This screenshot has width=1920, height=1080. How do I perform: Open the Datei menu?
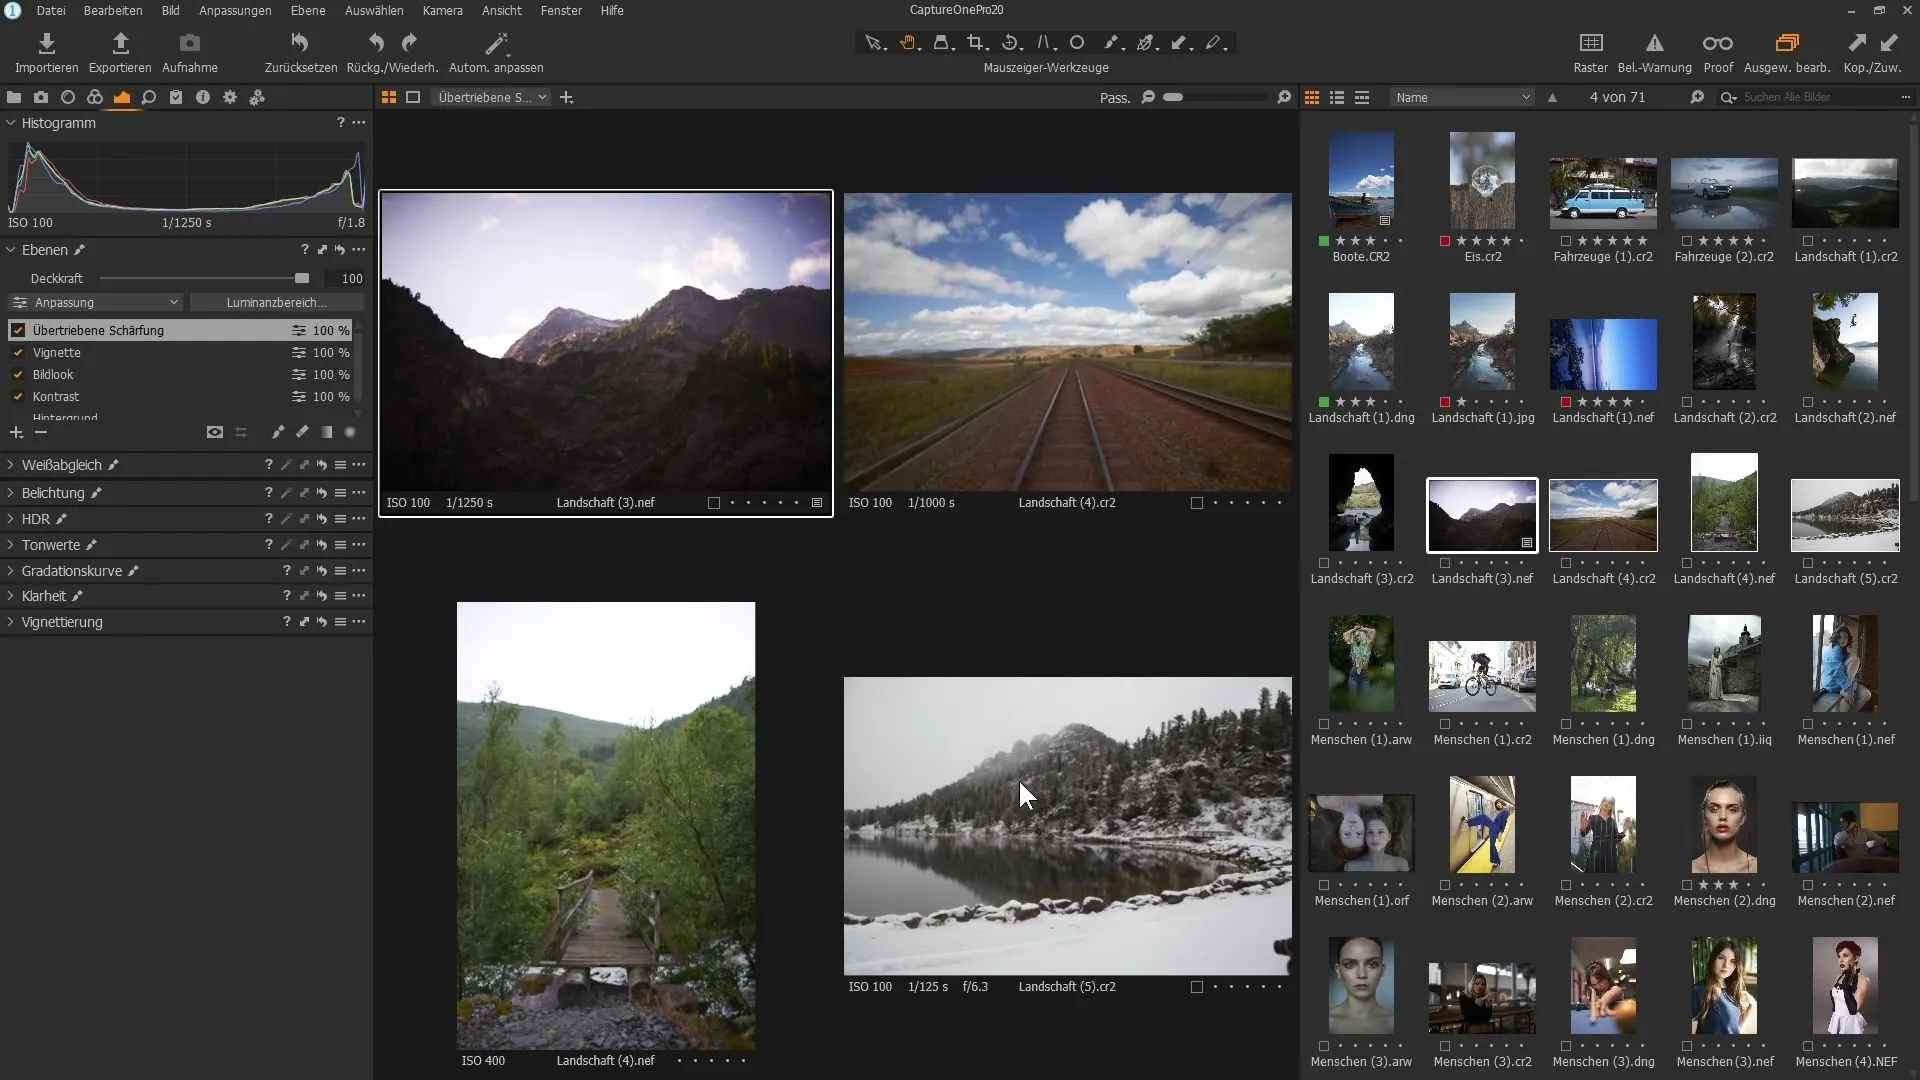51,10
